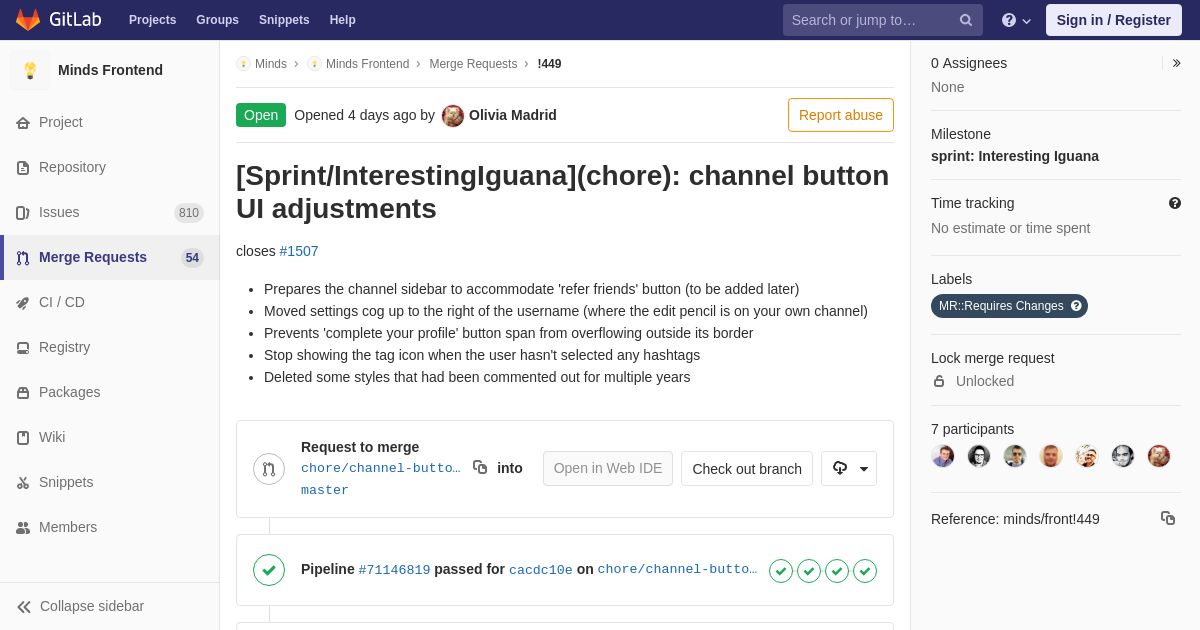Click the Open in Web IDE button
The image size is (1200, 630).
[608, 468]
